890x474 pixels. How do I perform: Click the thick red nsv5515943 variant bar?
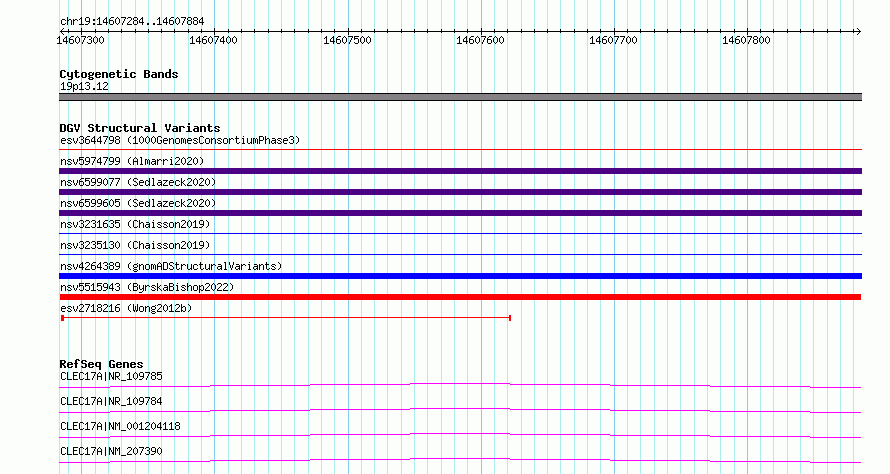pyautogui.click(x=460, y=297)
